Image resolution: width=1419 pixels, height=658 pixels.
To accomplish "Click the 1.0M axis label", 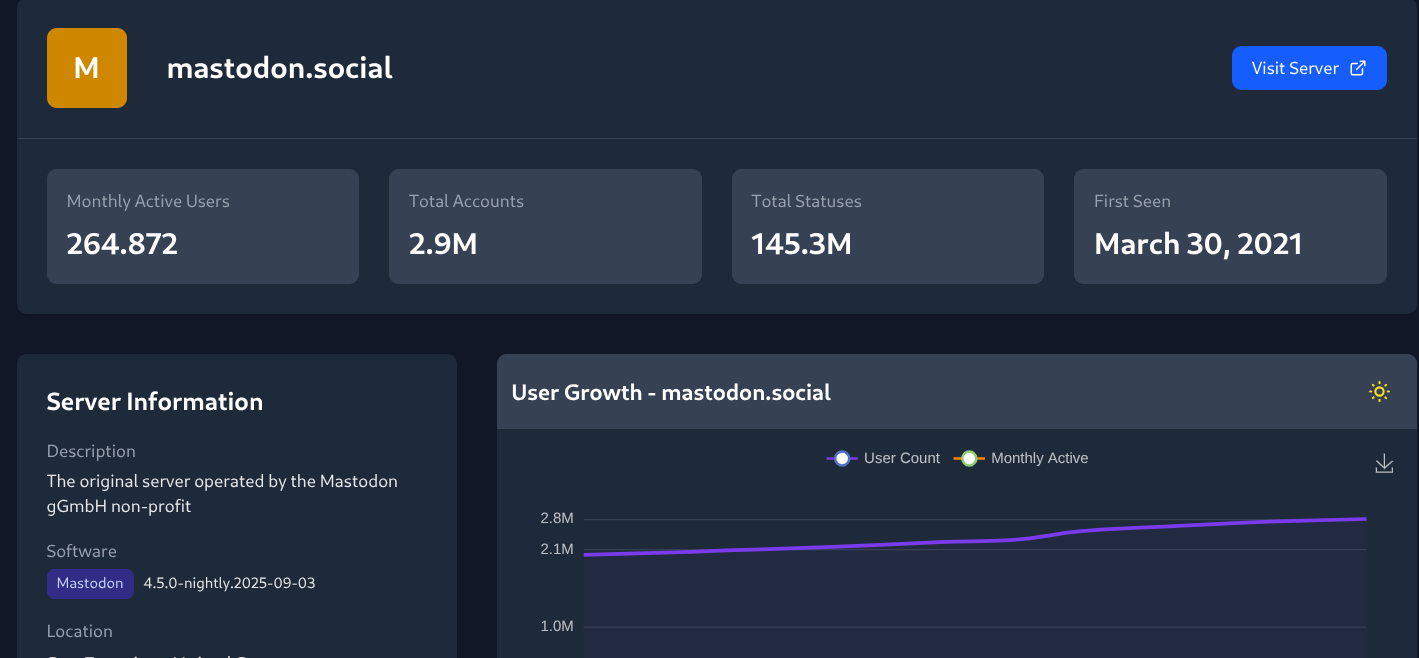I will tap(557, 627).
